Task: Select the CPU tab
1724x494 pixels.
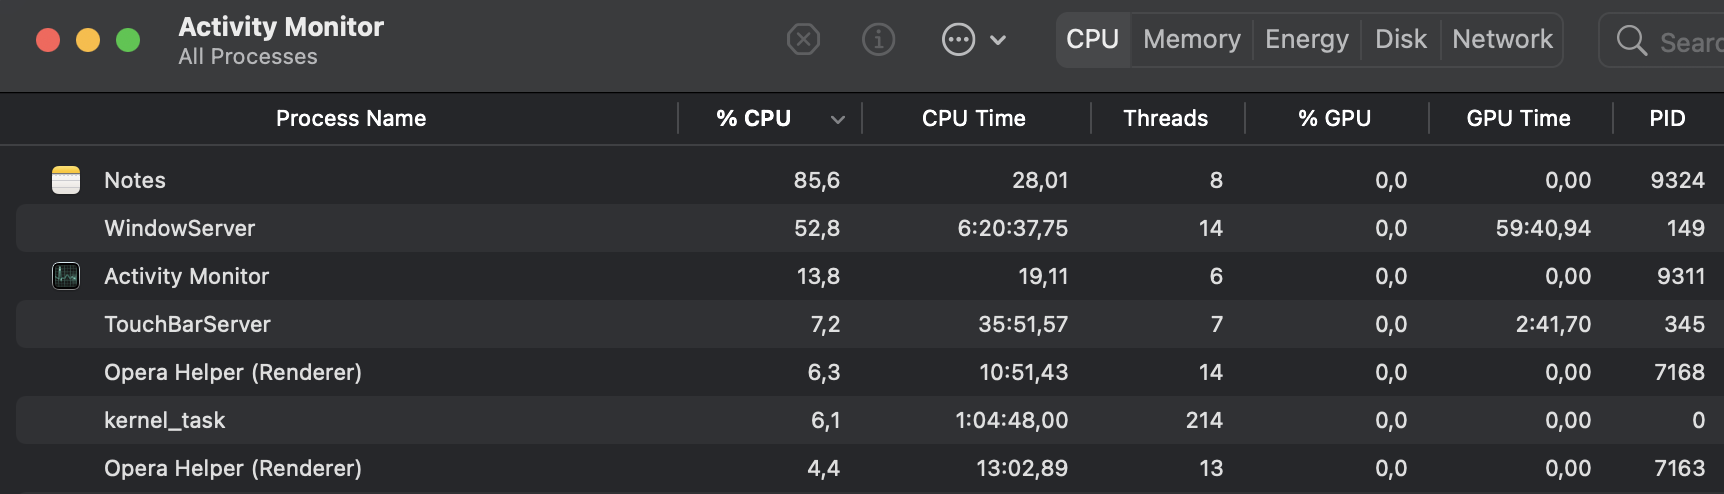Action: (x=1092, y=40)
